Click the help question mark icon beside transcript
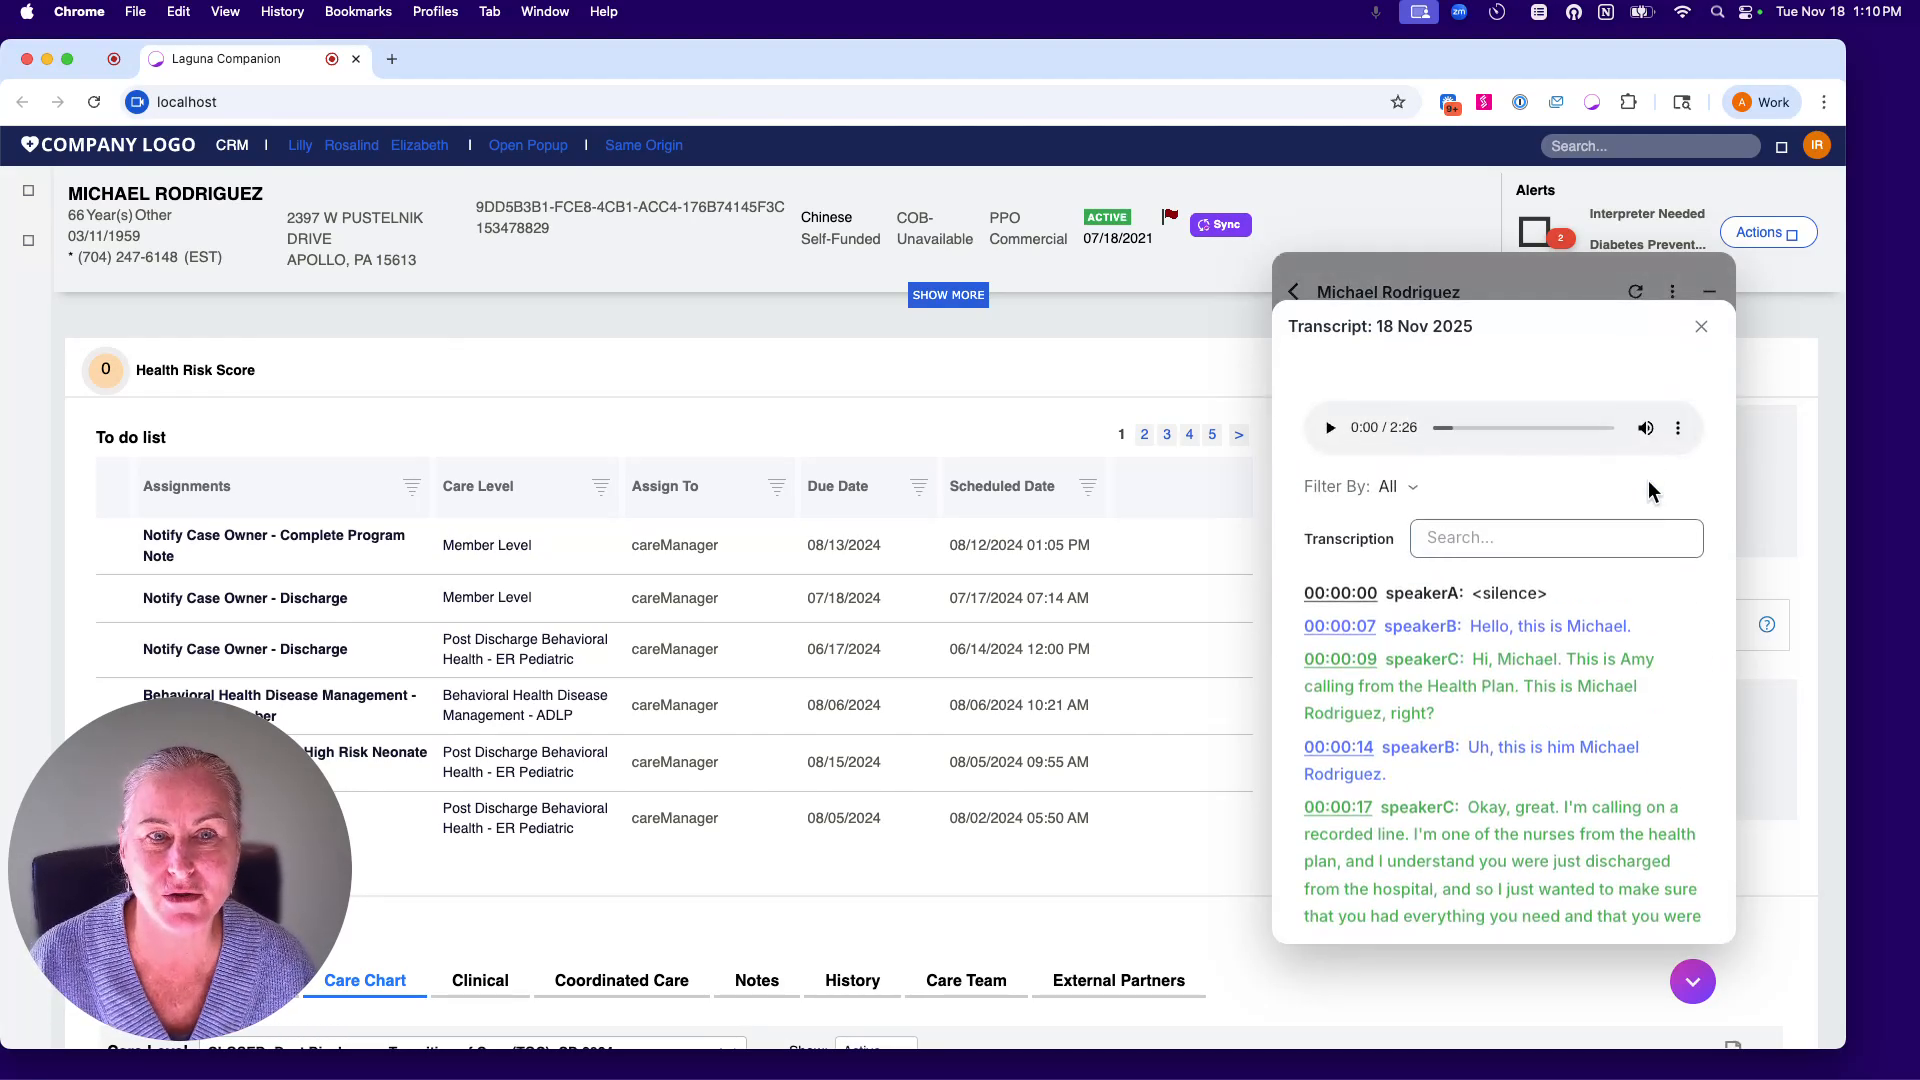This screenshot has width=1920, height=1080. coord(1767,623)
